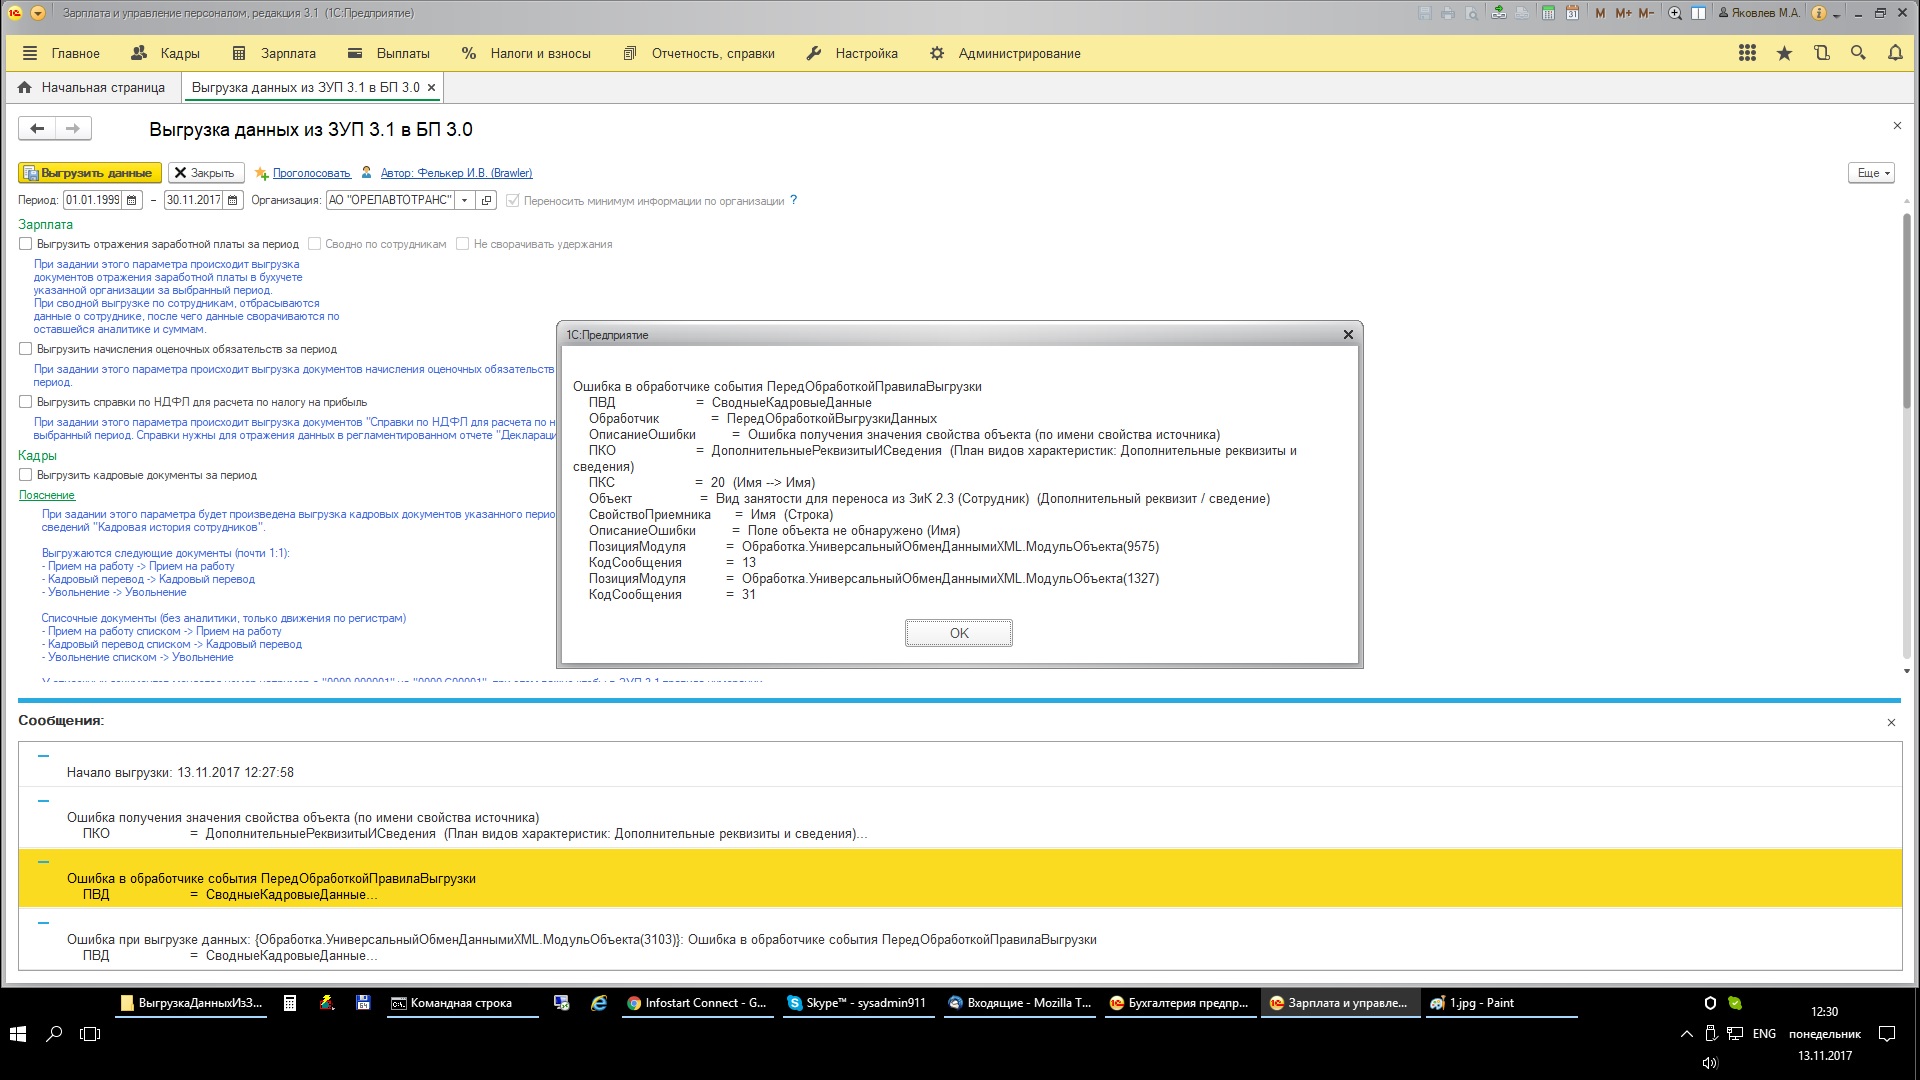Enable Выгрузить отражения заработной платы checkbox
Image resolution: width=1920 pixels, height=1080 pixels.
click(x=26, y=243)
